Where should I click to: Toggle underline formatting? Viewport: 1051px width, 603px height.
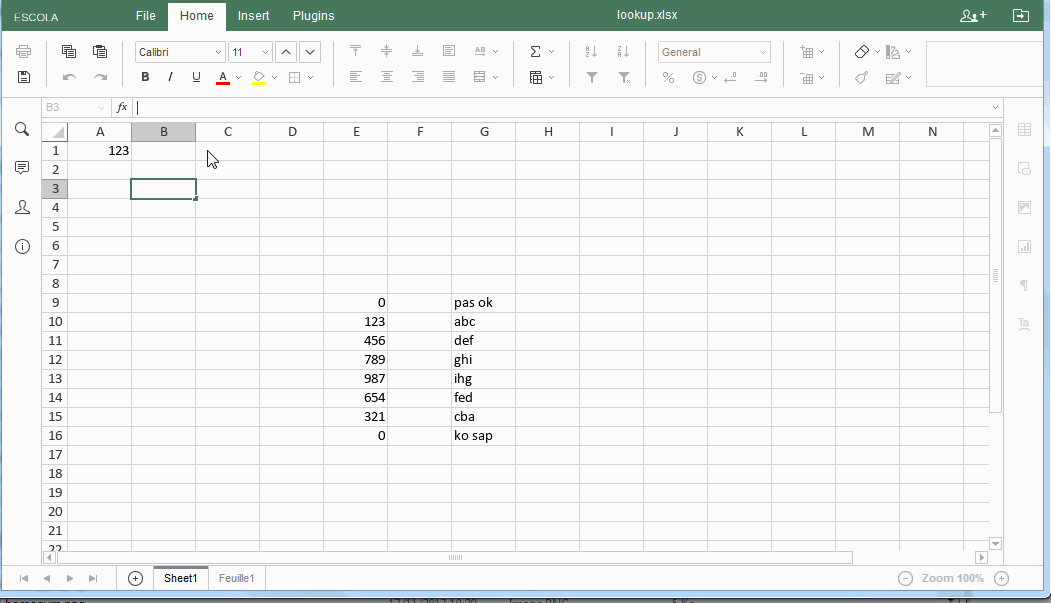[x=196, y=76]
